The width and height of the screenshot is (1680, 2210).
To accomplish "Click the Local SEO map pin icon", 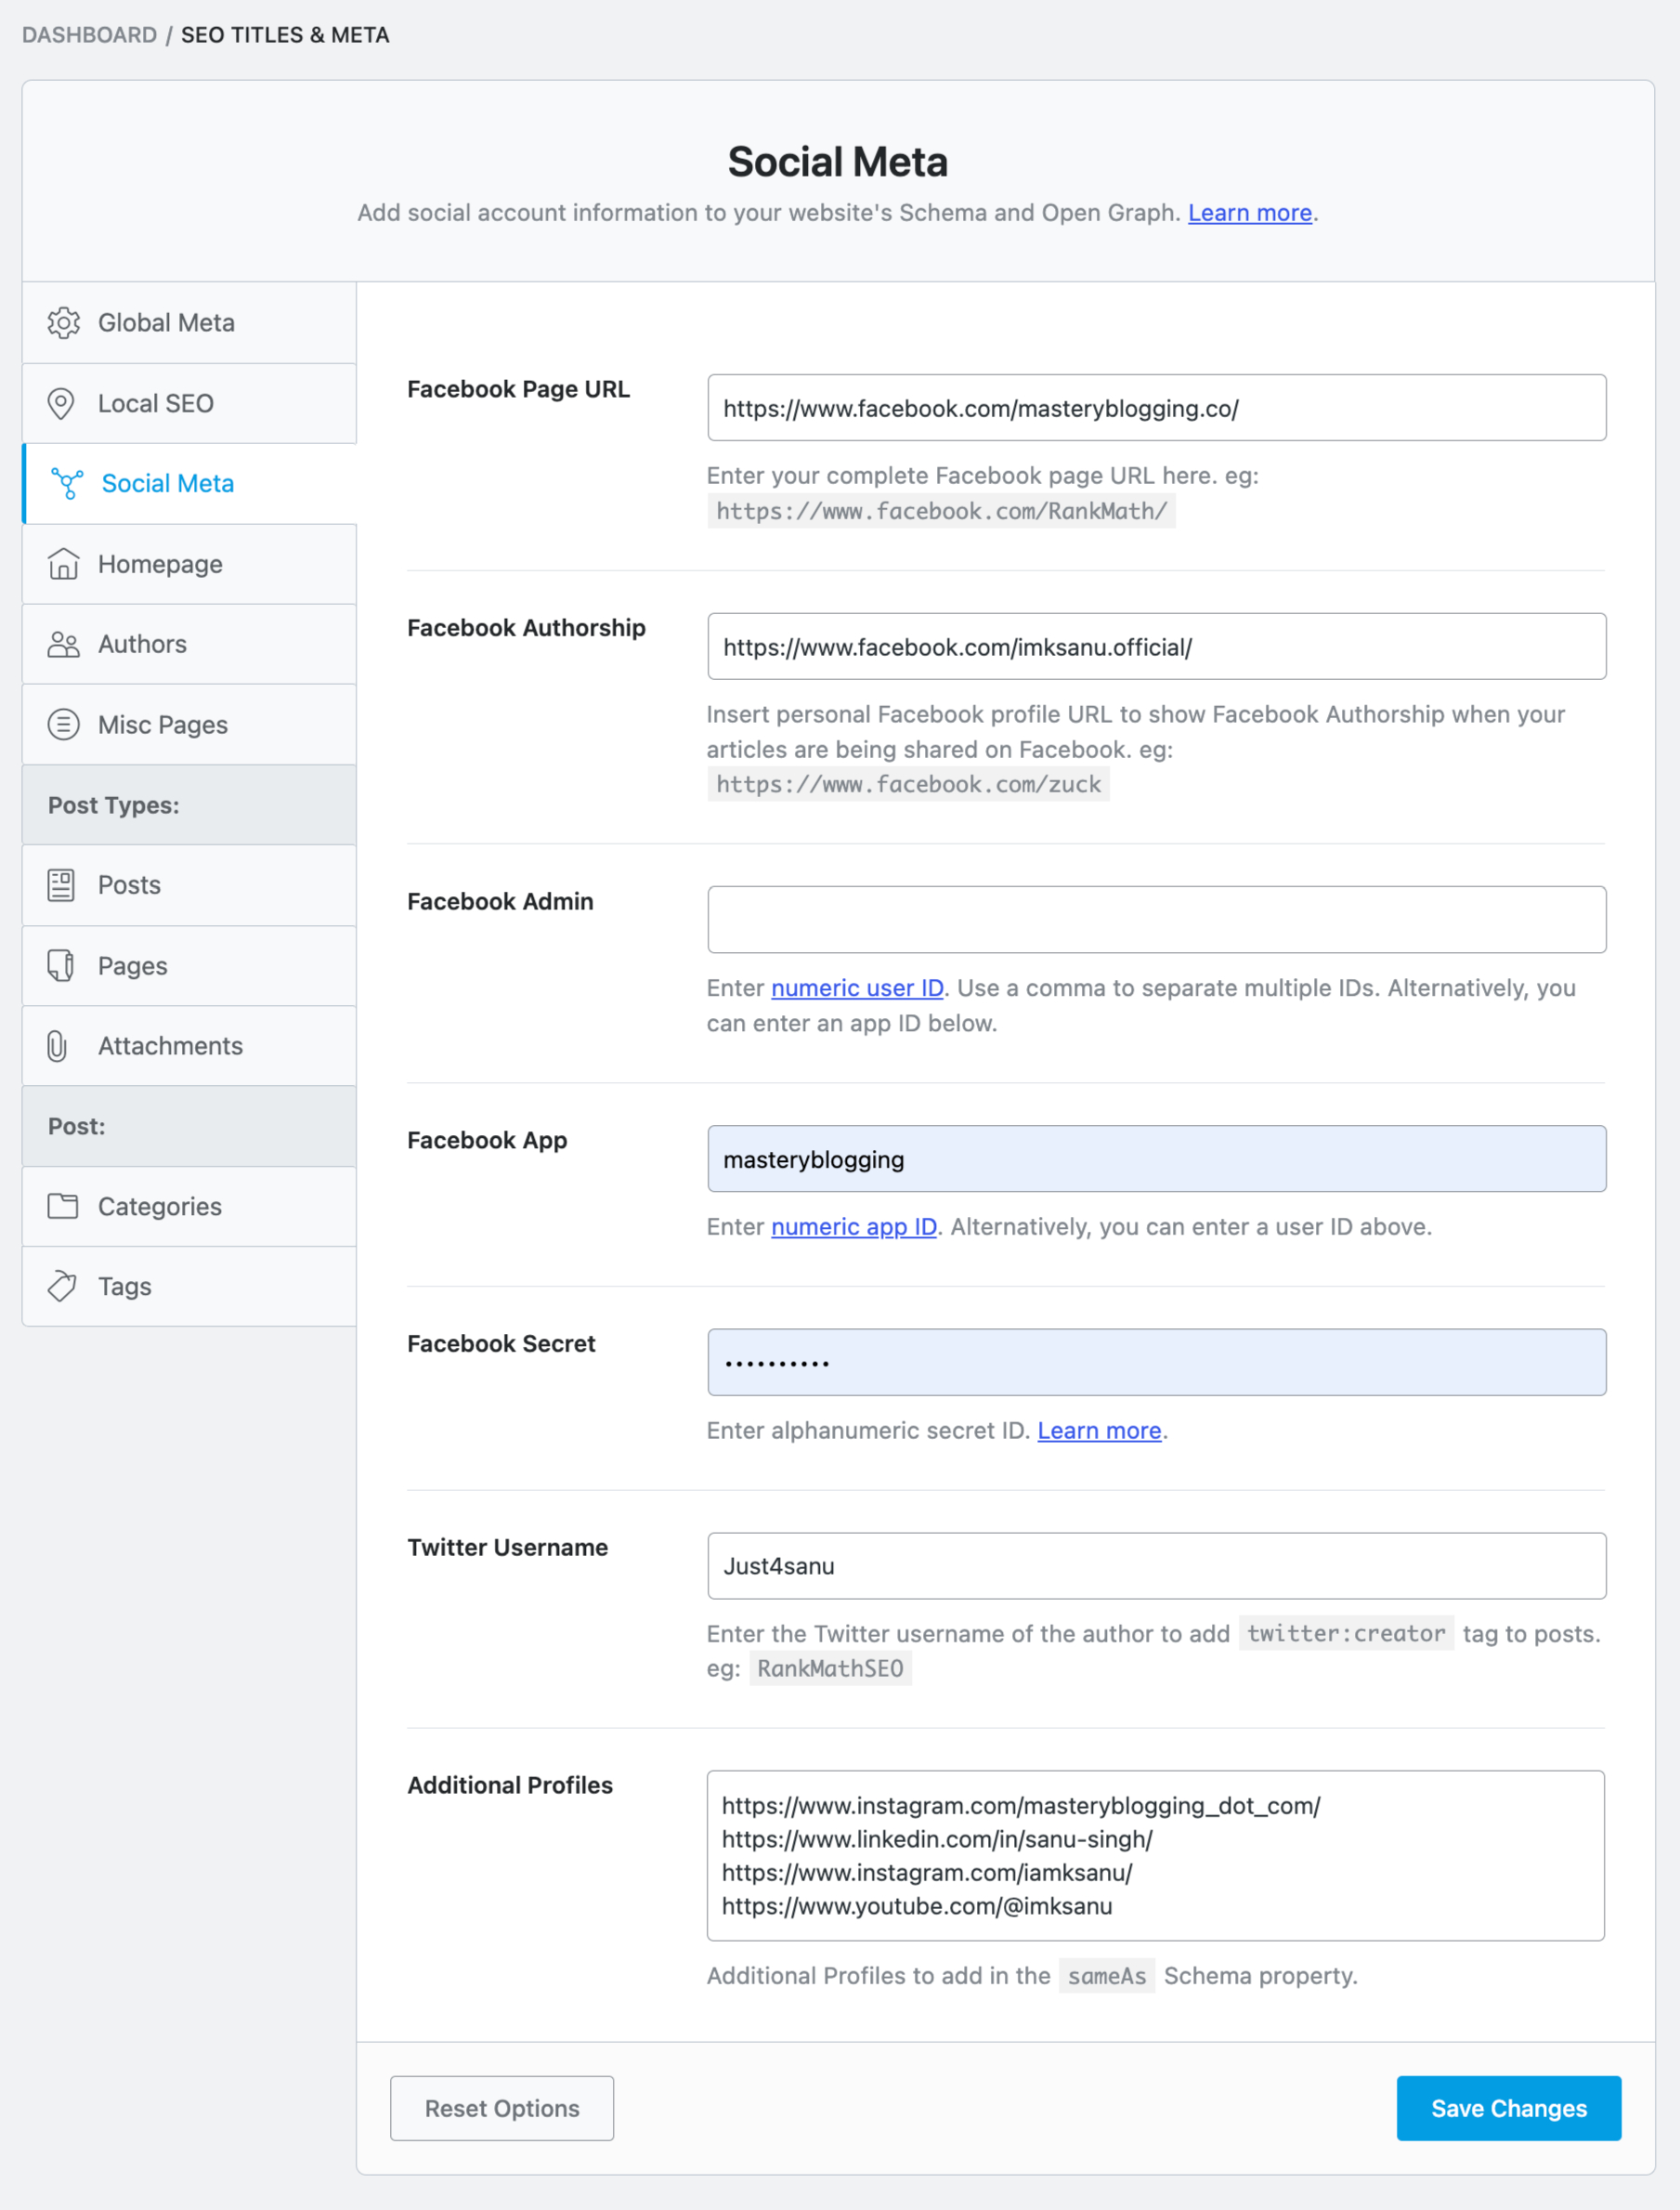I will coord(61,403).
